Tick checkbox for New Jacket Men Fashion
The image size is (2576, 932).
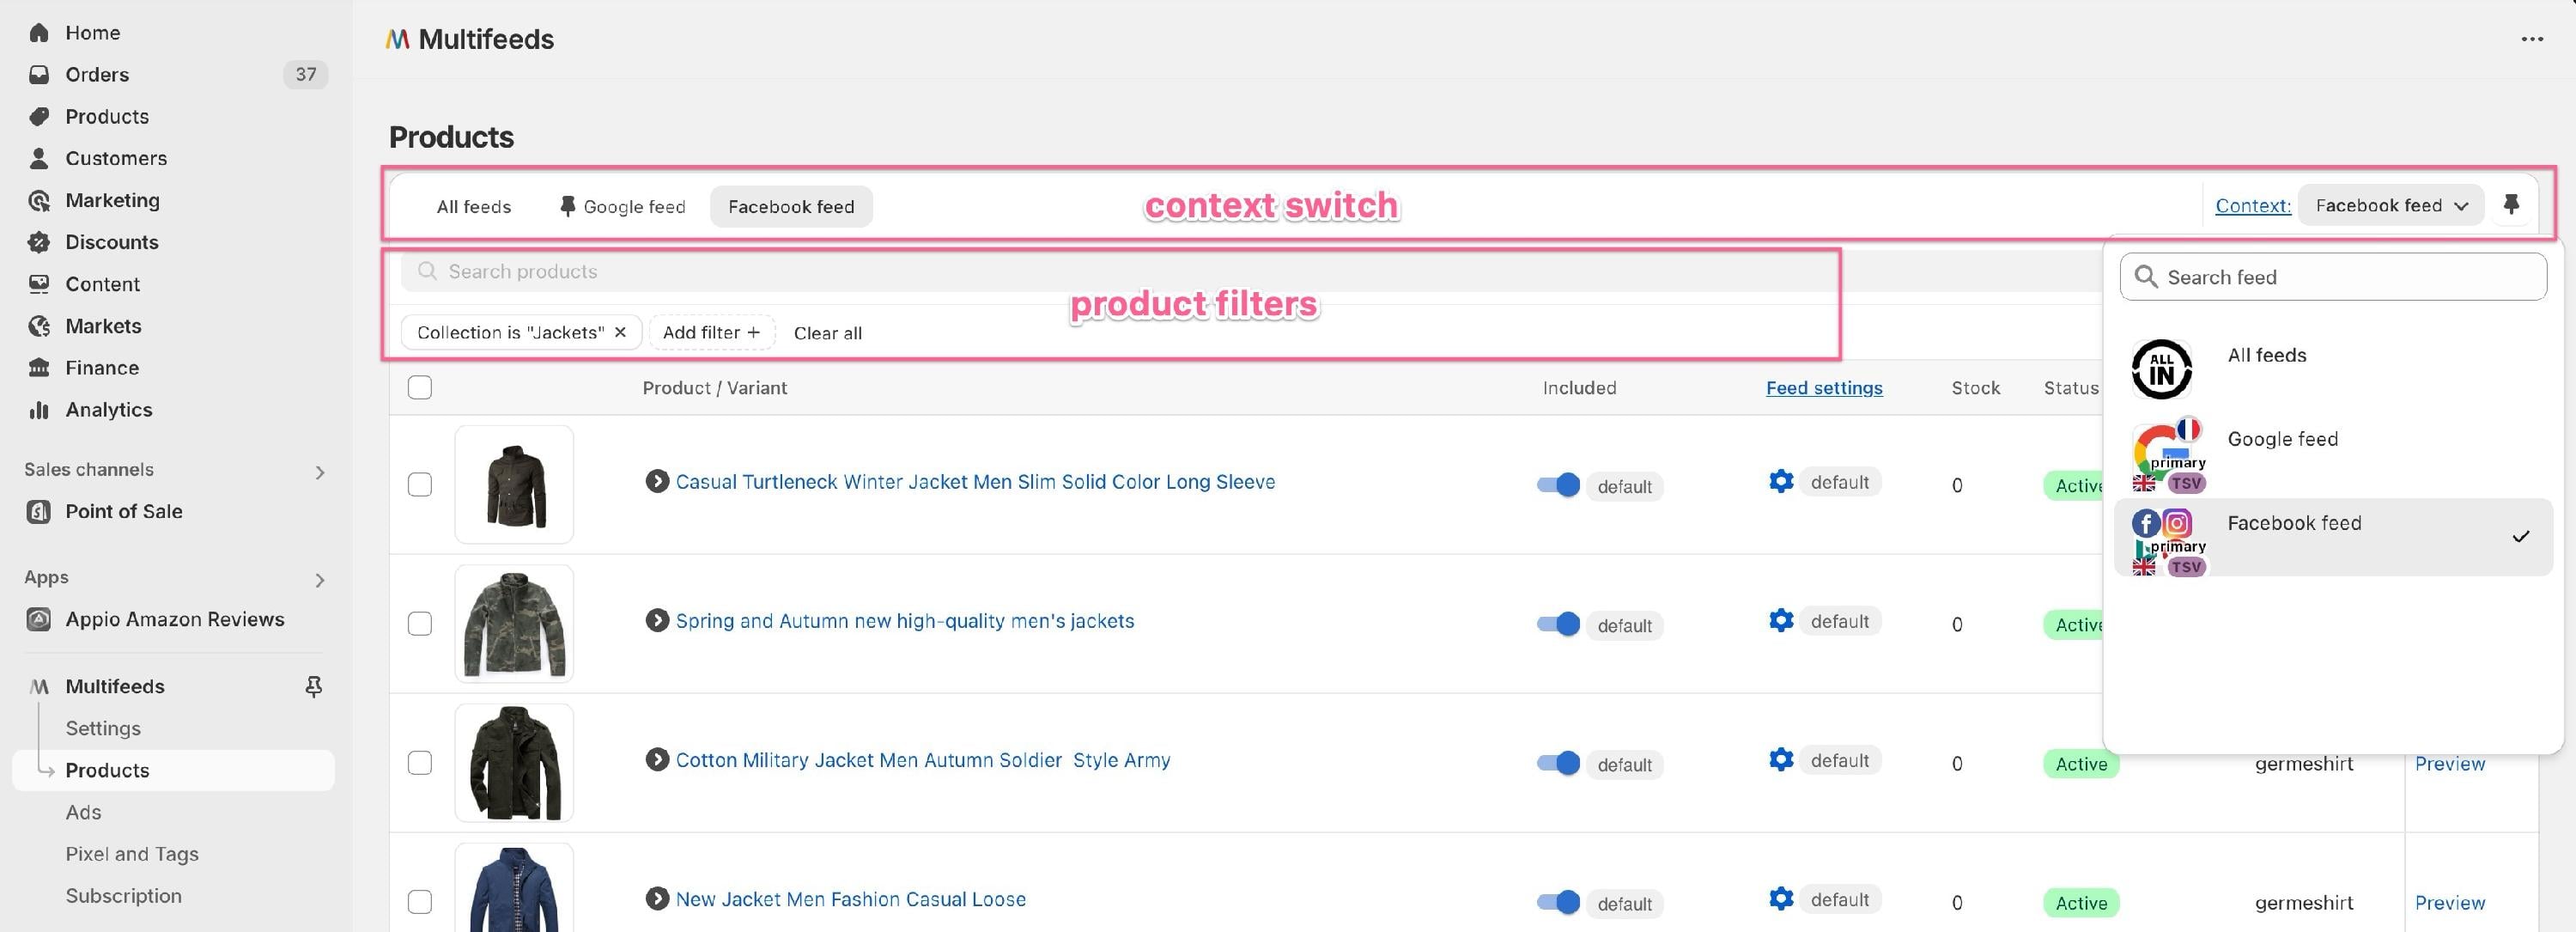(x=420, y=902)
